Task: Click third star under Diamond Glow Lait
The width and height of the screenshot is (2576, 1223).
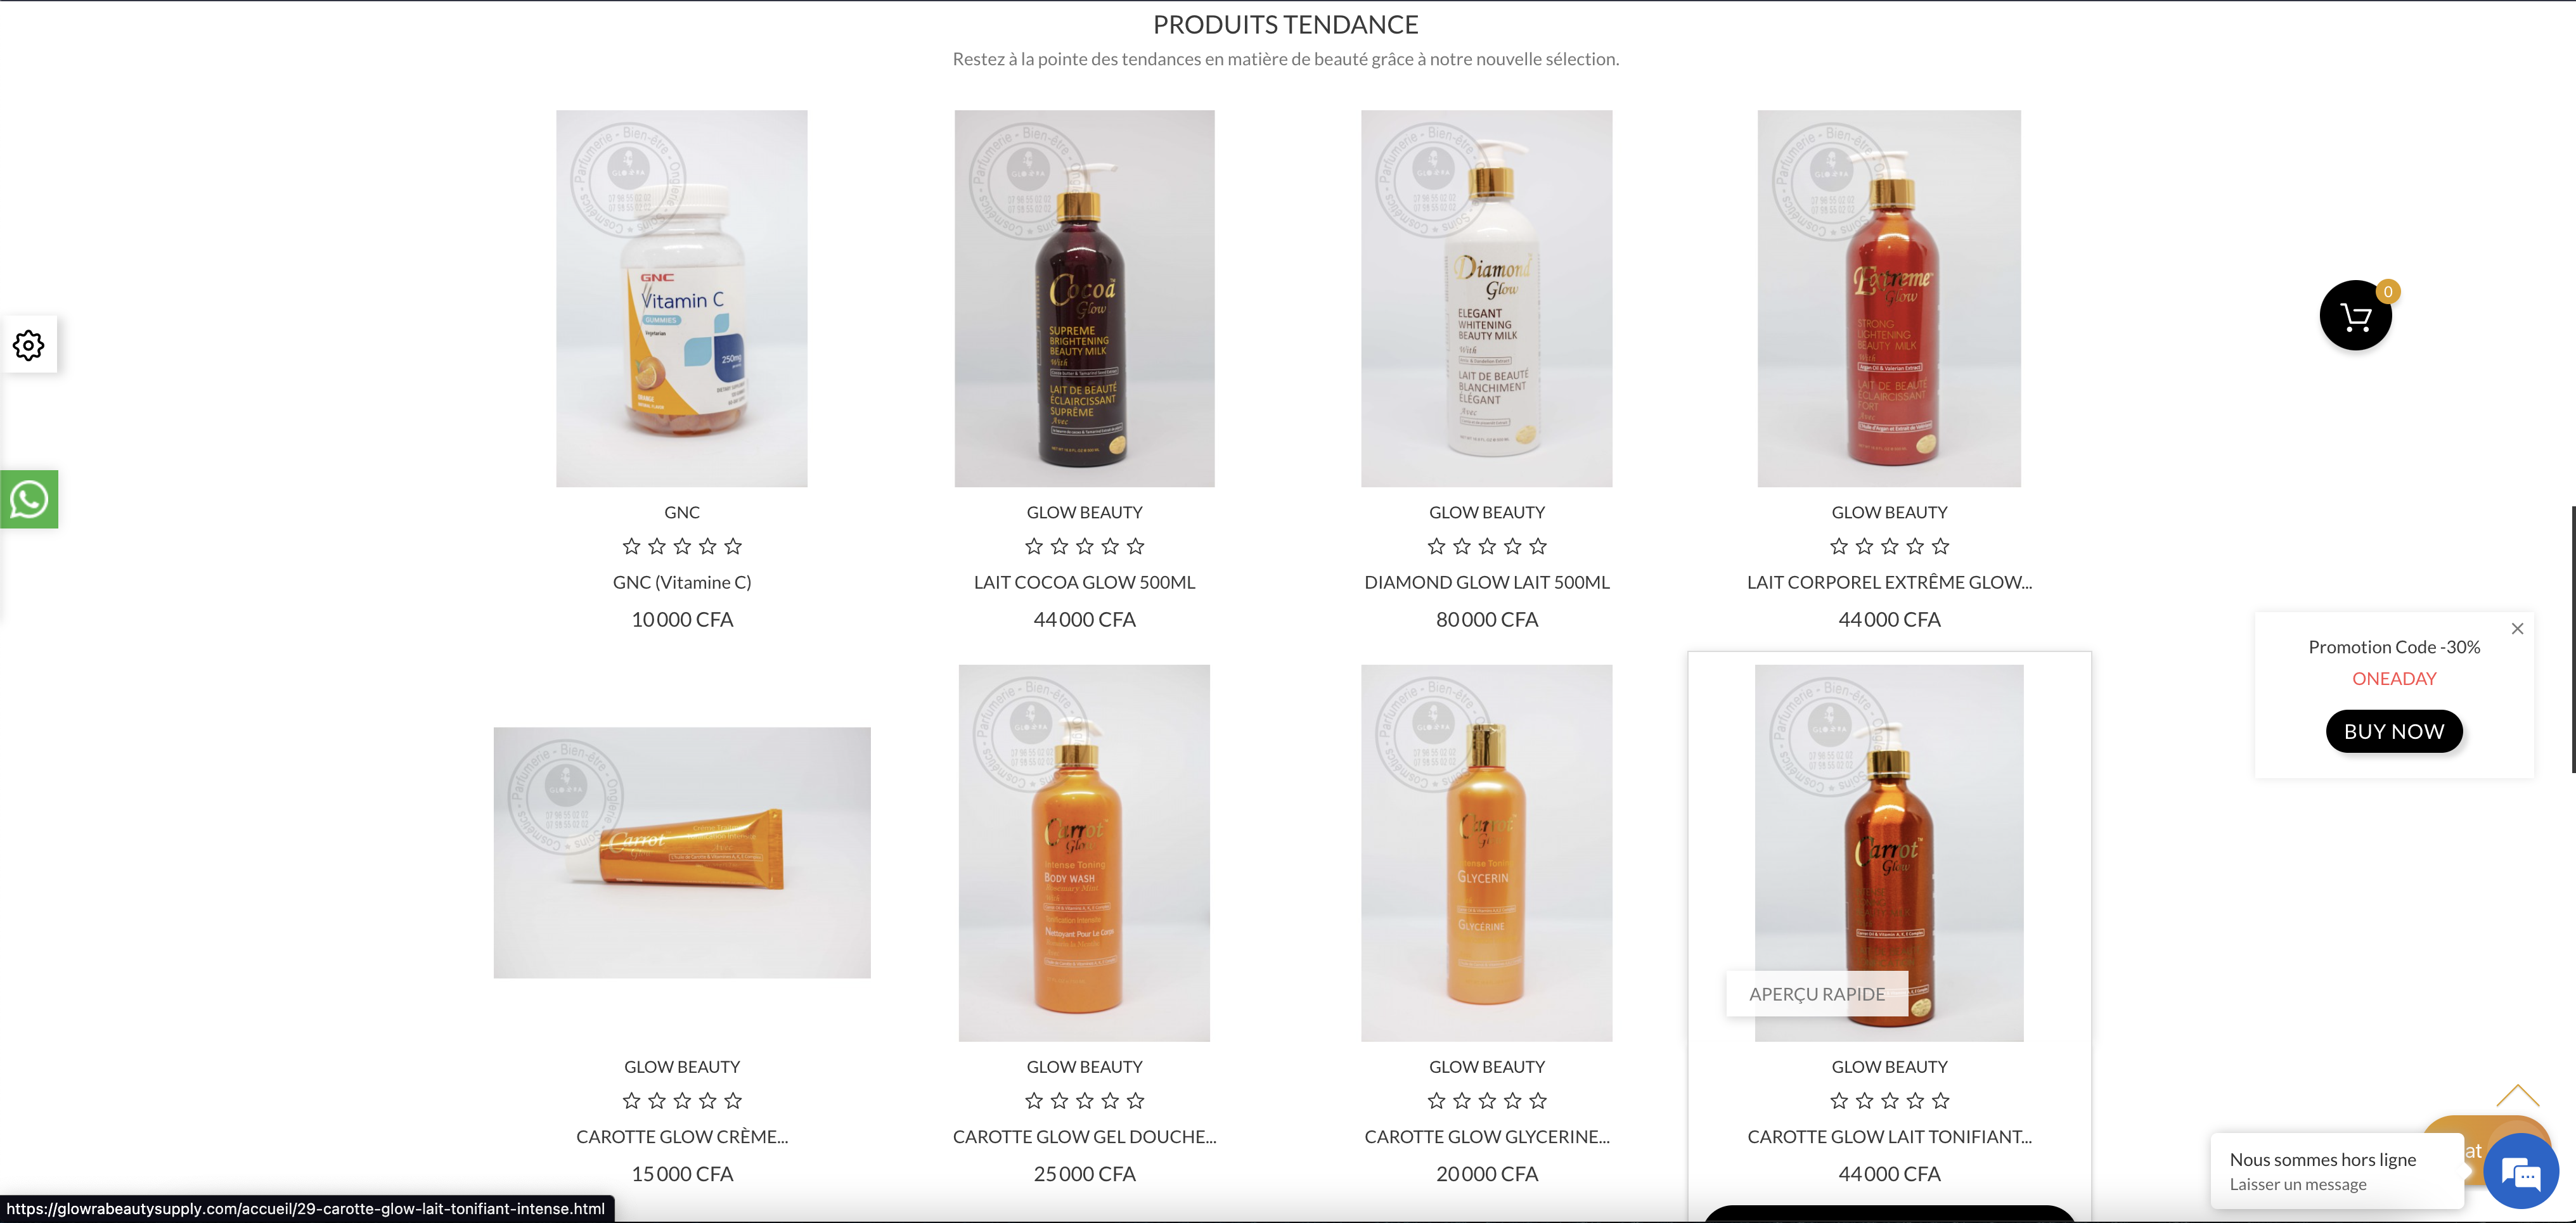Action: pos(1487,546)
